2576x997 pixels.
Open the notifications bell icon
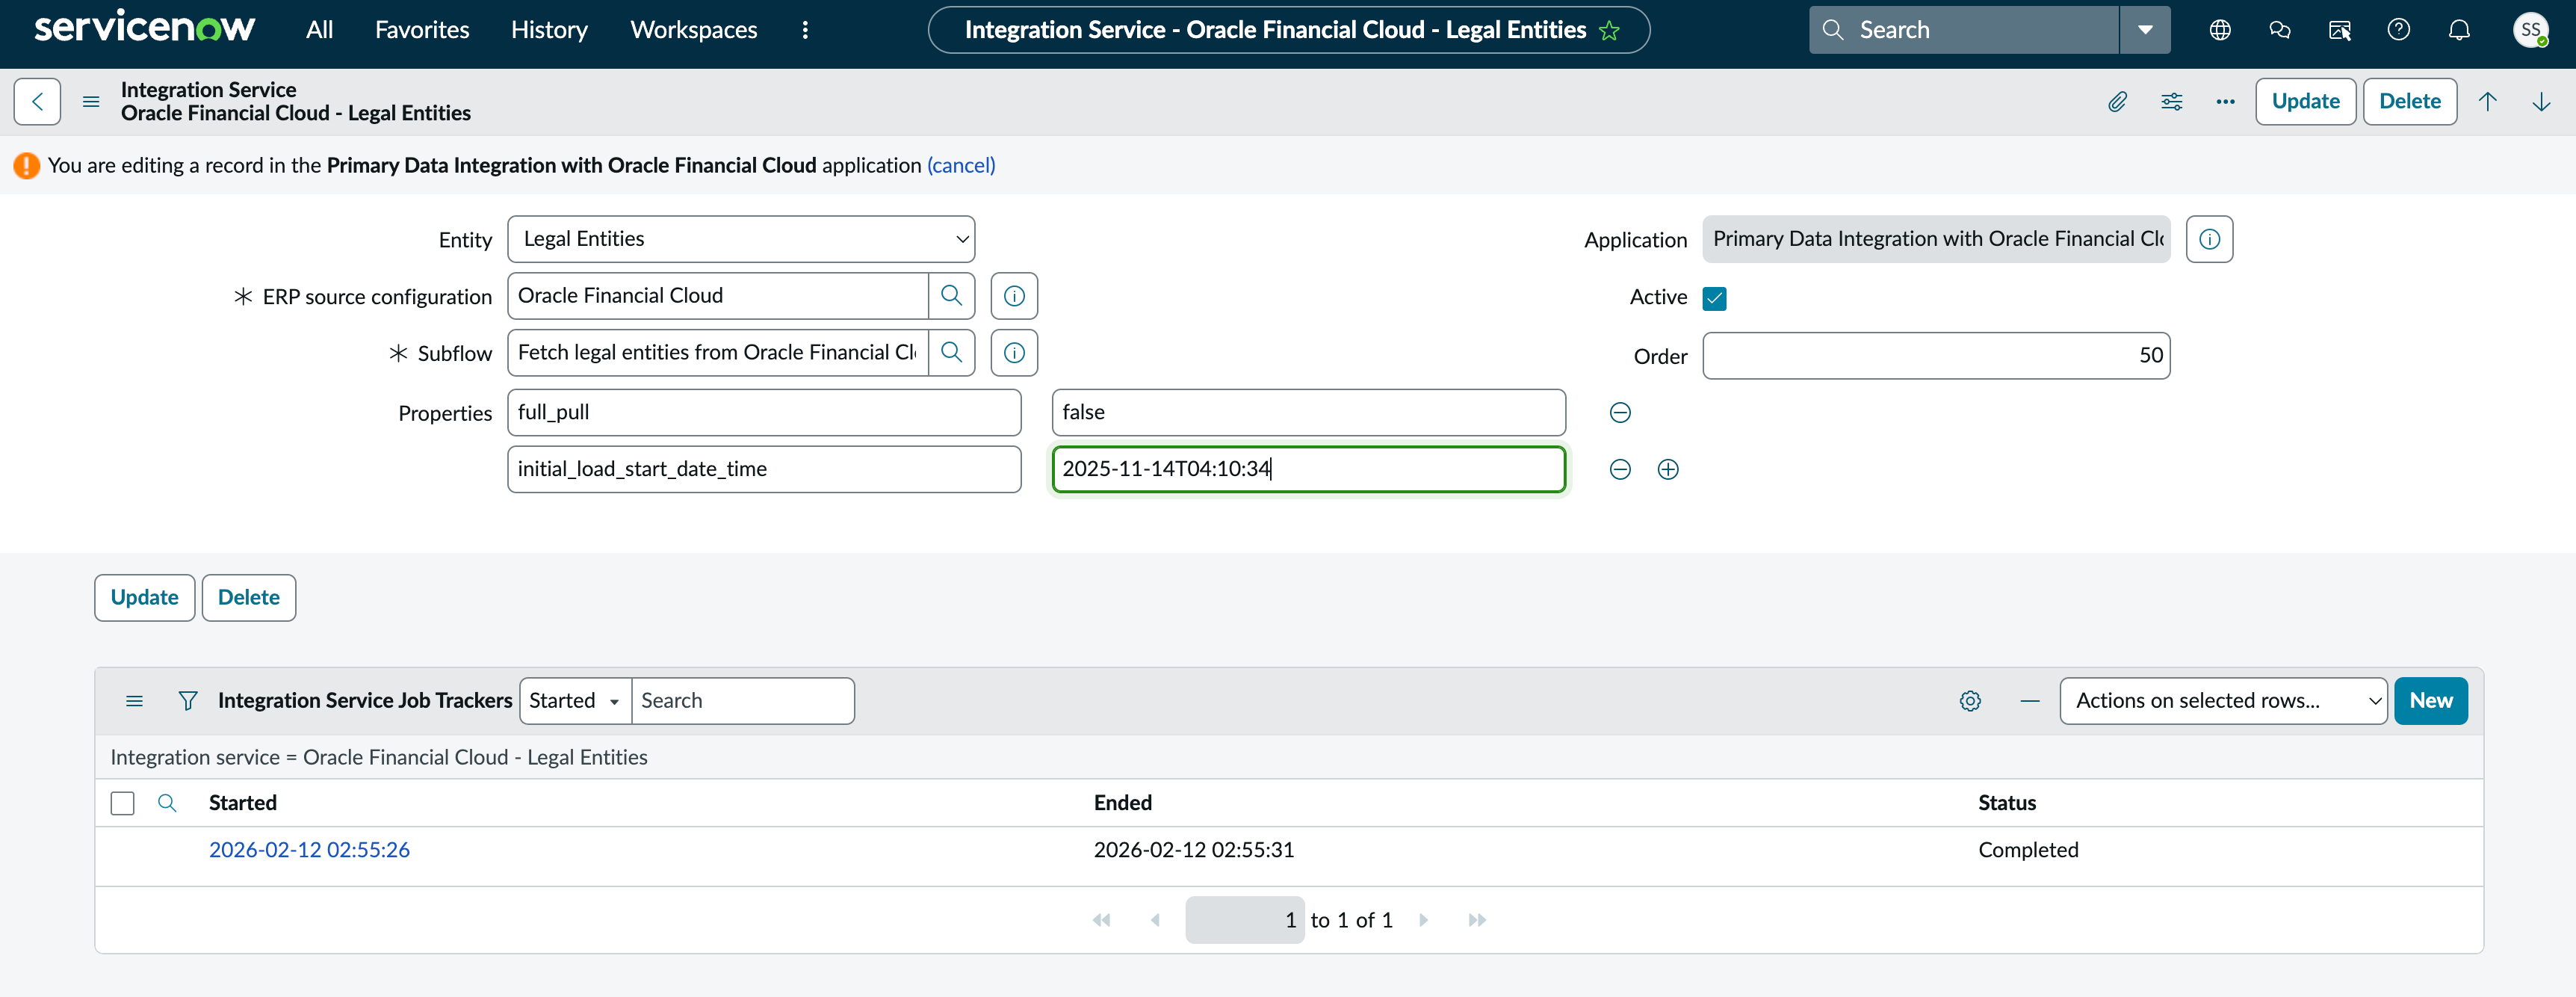2459,30
